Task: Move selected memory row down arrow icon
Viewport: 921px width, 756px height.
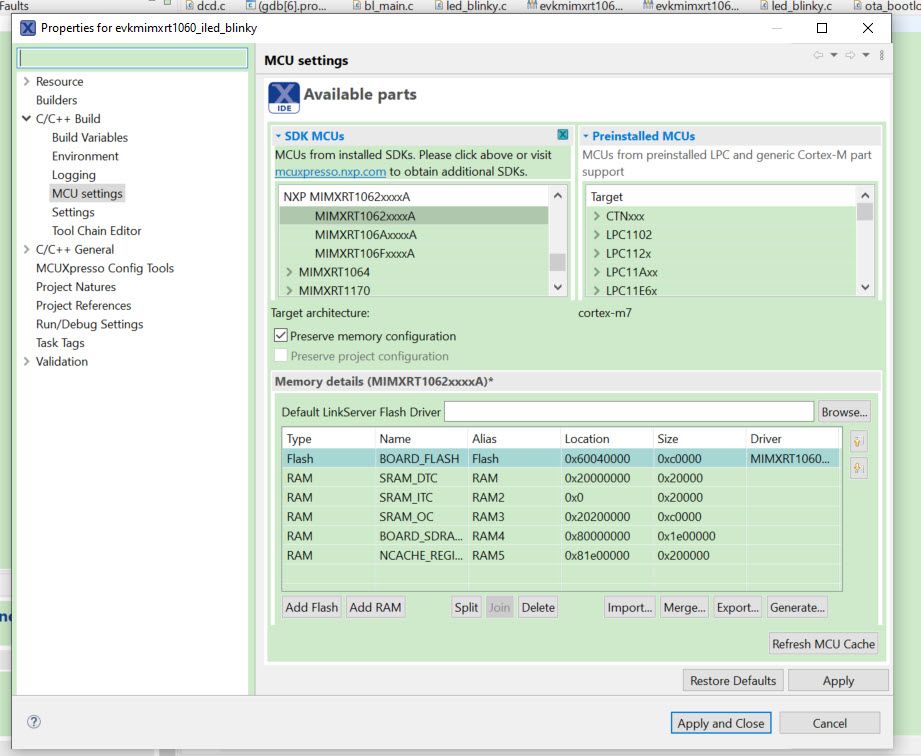Action: click(x=858, y=468)
